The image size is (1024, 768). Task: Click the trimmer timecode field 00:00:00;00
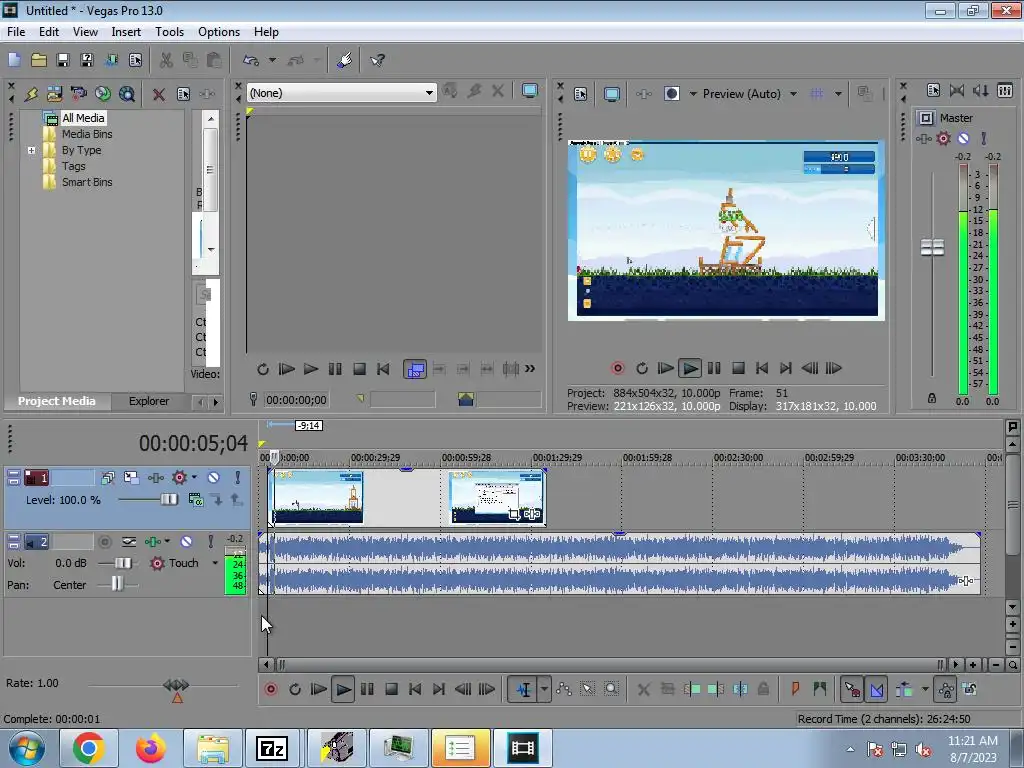pyautogui.click(x=296, y=400)
